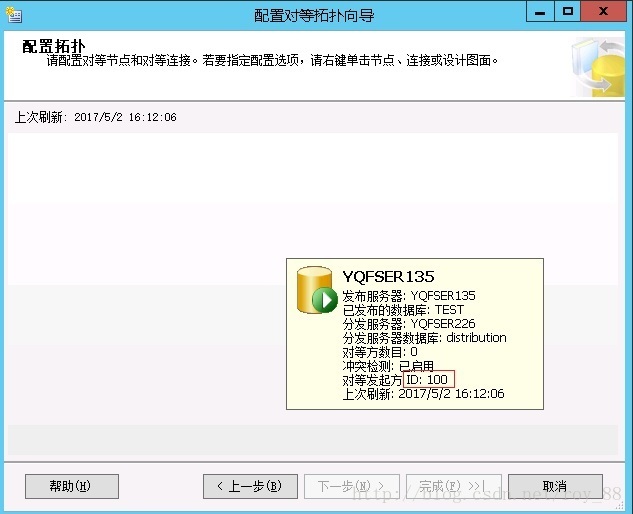The width and height of the screenshot is (633, 514).
Task: Click the replication graphic in the header
Action: coord(598,67)
